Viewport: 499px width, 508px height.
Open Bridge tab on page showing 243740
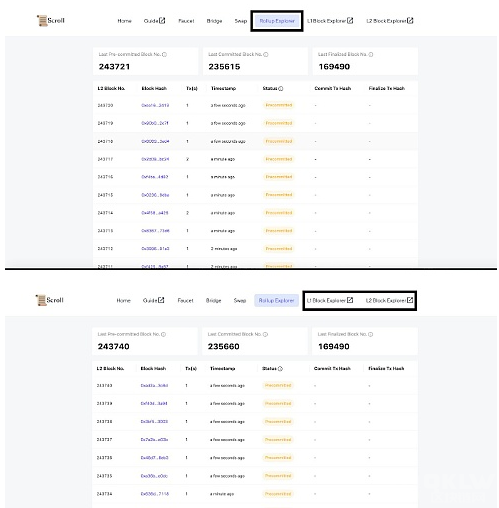(x=213, y=300)
